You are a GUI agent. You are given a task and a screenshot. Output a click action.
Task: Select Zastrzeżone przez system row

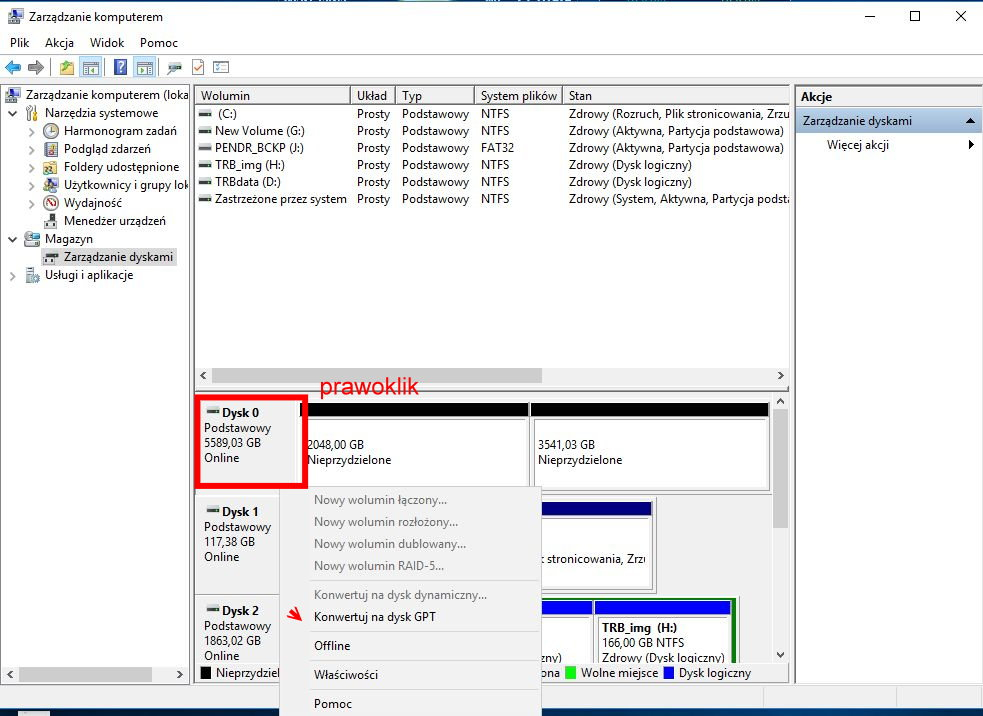pyautogui.click(x=492, y=199)
